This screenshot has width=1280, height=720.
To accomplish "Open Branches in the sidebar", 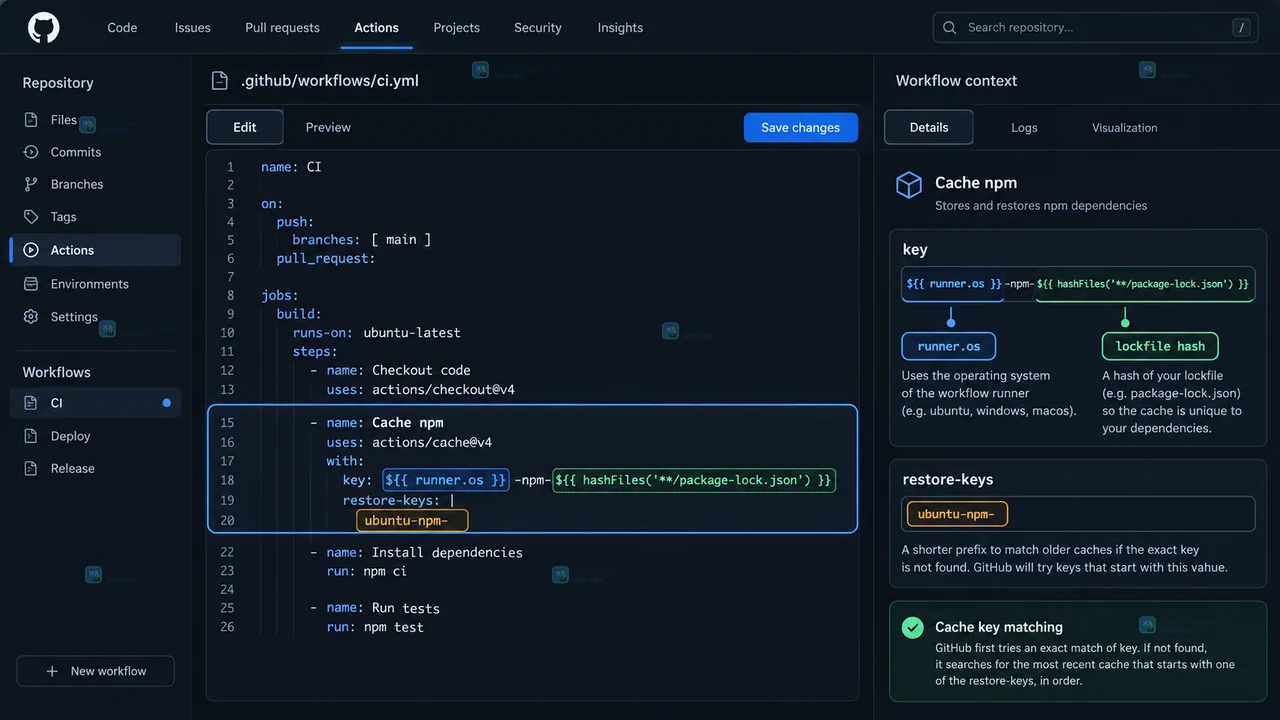I will [77, 184].
